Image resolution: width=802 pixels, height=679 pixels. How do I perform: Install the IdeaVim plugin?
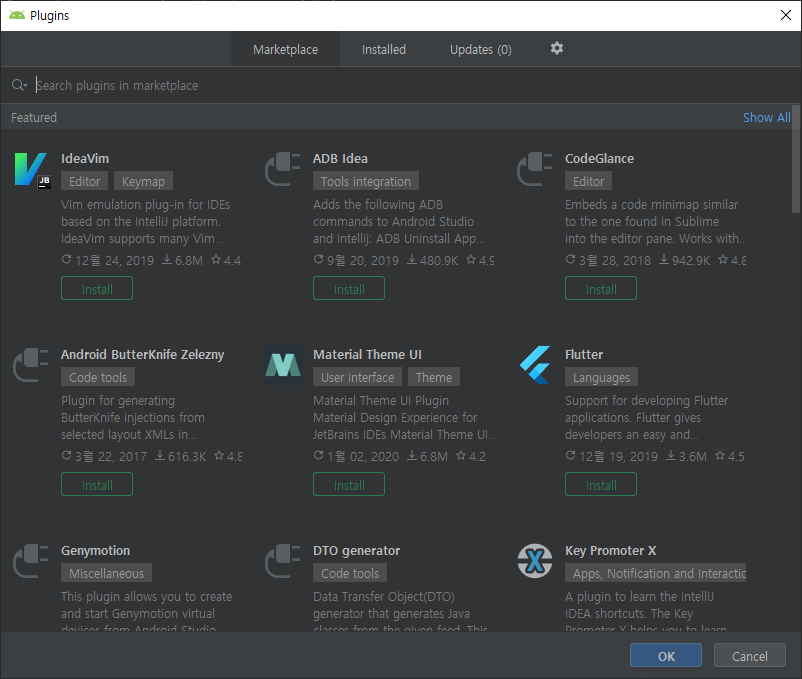point(97,289)
